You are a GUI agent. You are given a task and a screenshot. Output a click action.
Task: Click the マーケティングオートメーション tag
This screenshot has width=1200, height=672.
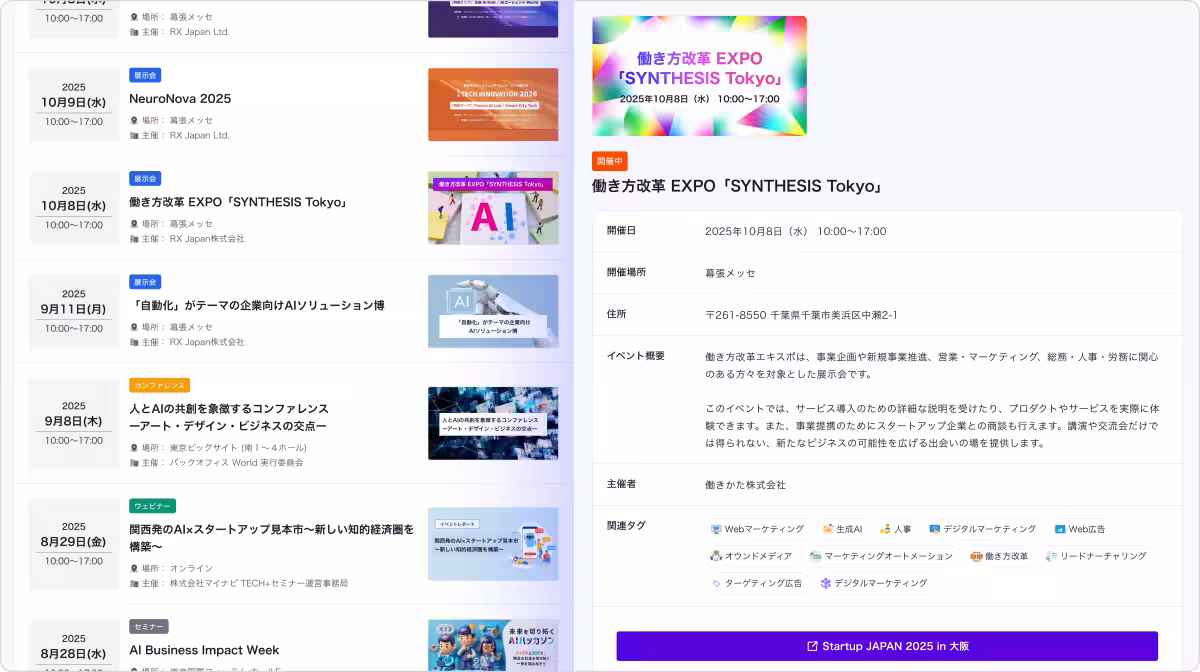[x=884, y=555]
